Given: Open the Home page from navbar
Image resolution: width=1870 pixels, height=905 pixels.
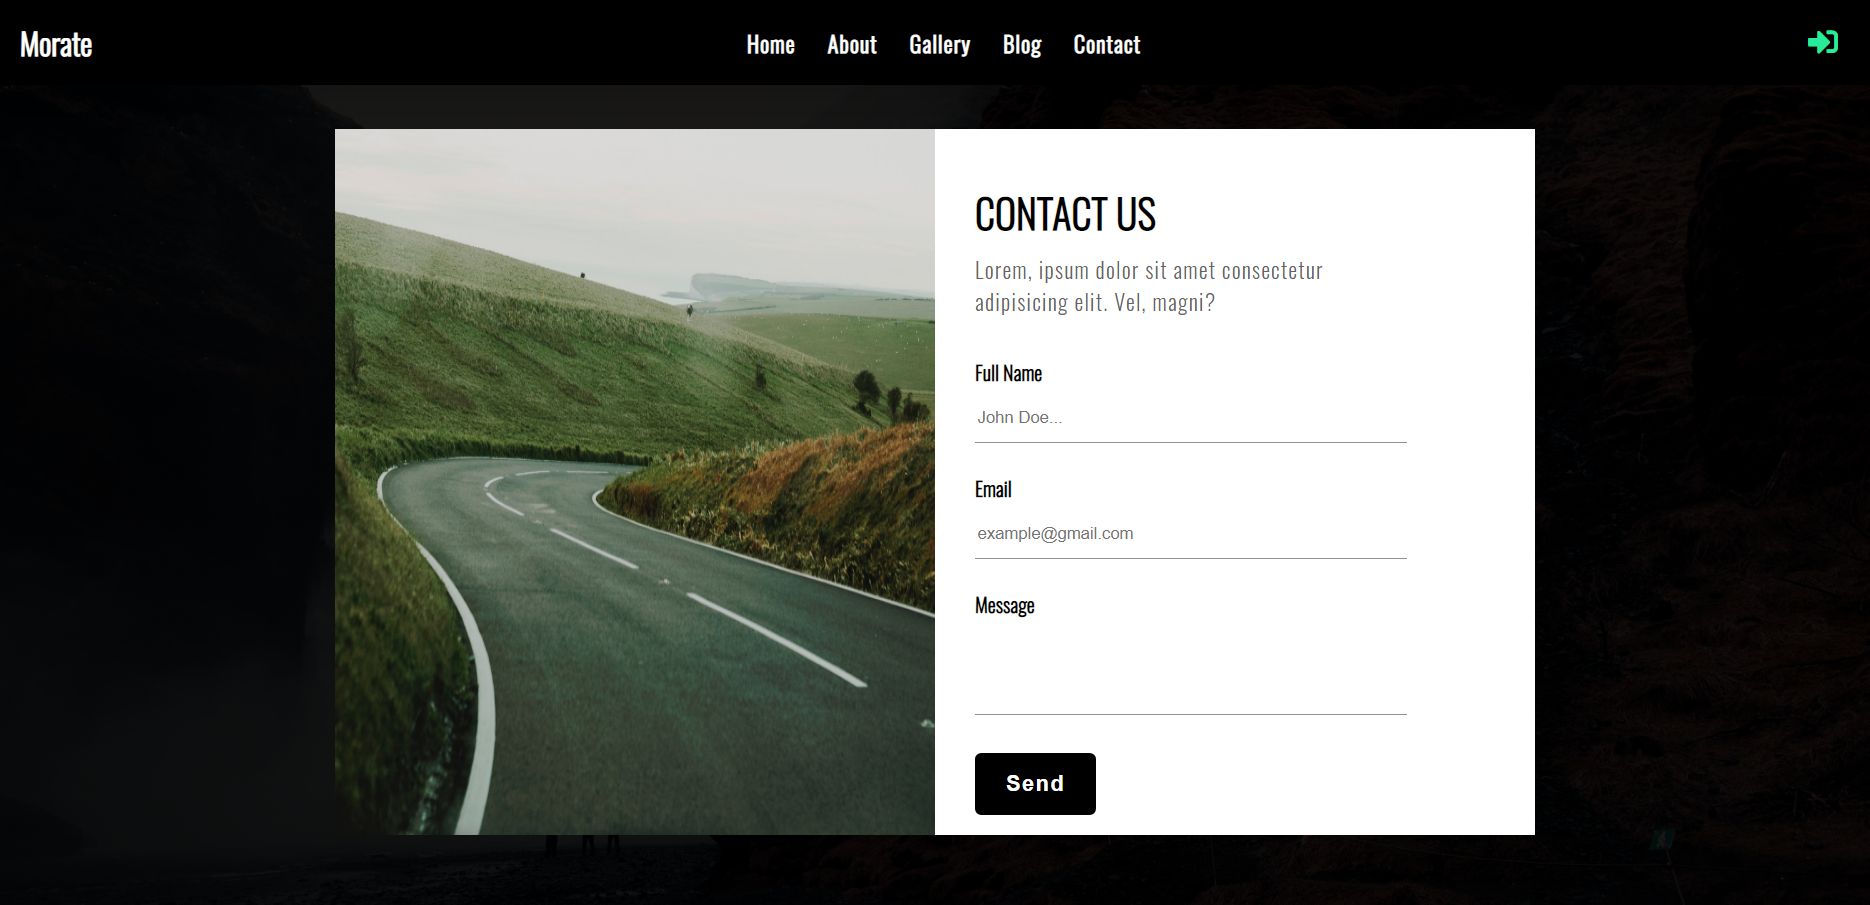Looking at the screenshot, I should 770,45.
